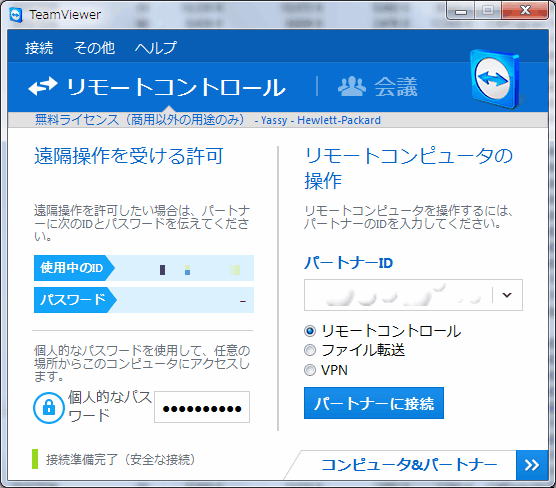Expand the パートナーID dropdown arrow

507,295
